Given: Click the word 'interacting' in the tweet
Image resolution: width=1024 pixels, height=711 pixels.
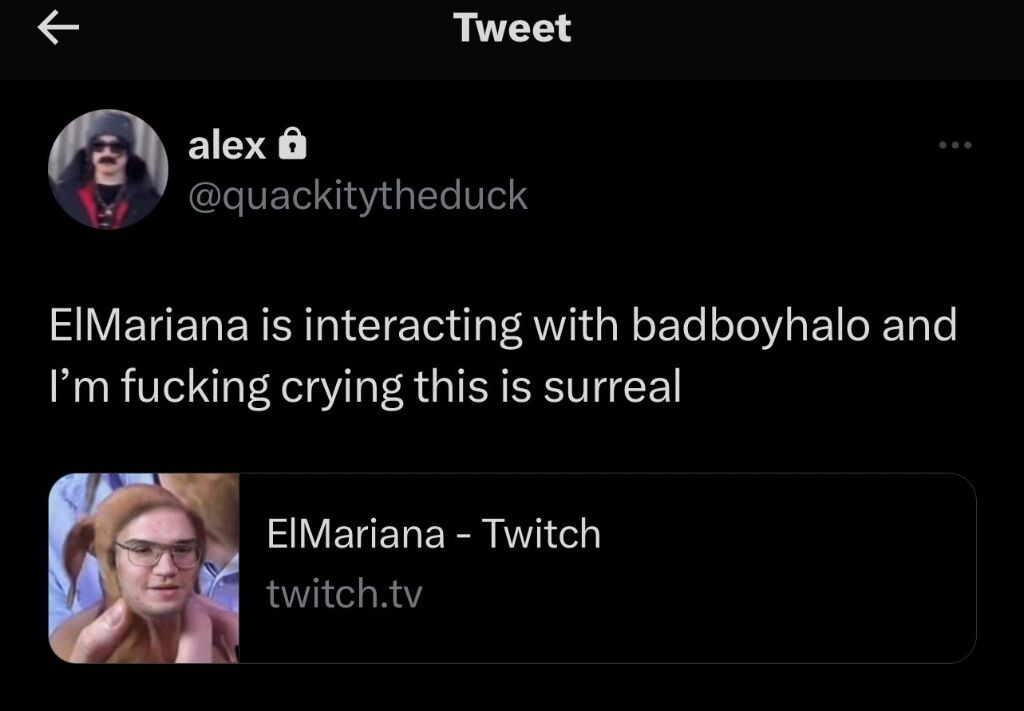Looking at the screenshot, I should [412, 326].
